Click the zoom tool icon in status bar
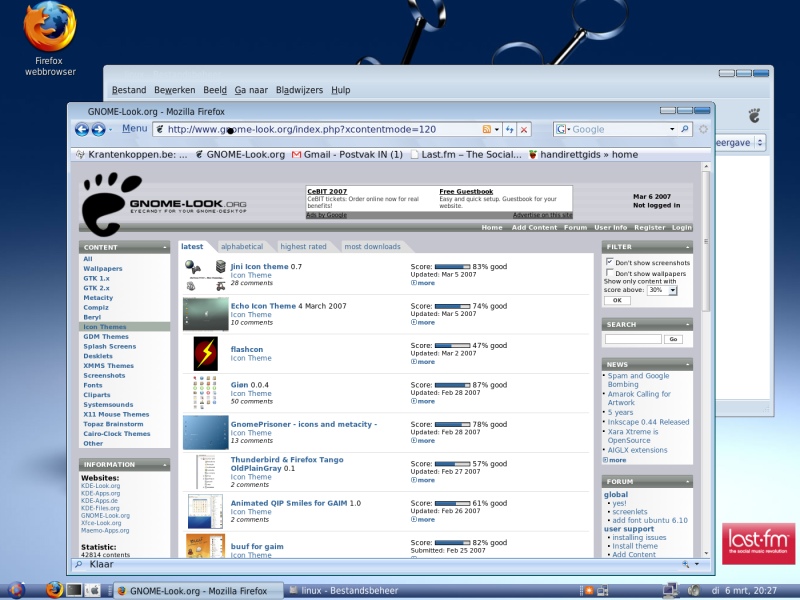This screenshot has width=800, height=600. (x=686, y=564)
